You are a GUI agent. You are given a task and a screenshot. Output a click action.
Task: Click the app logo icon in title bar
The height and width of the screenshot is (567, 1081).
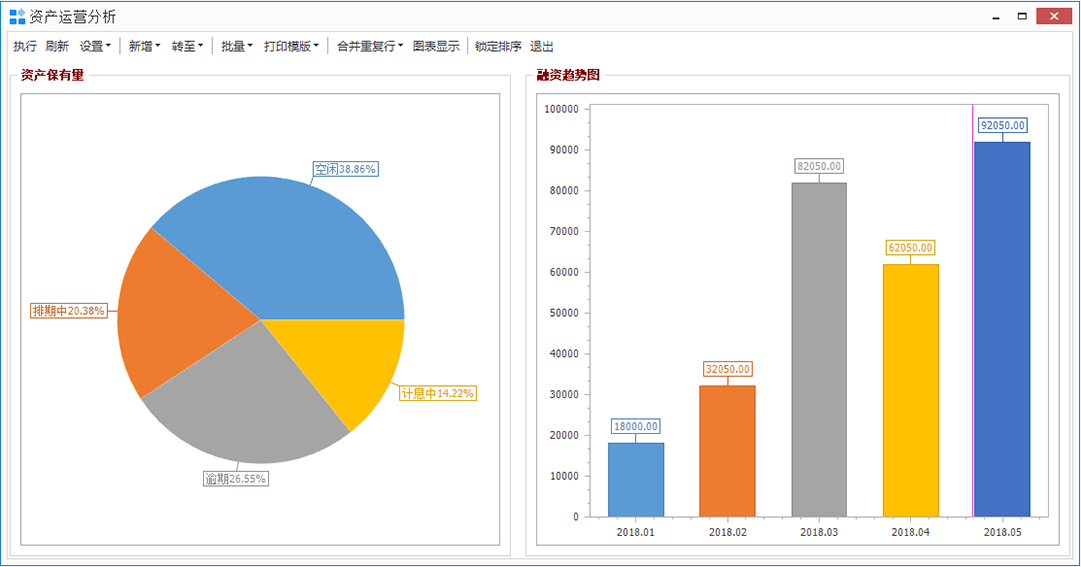(x=17, y=17)
